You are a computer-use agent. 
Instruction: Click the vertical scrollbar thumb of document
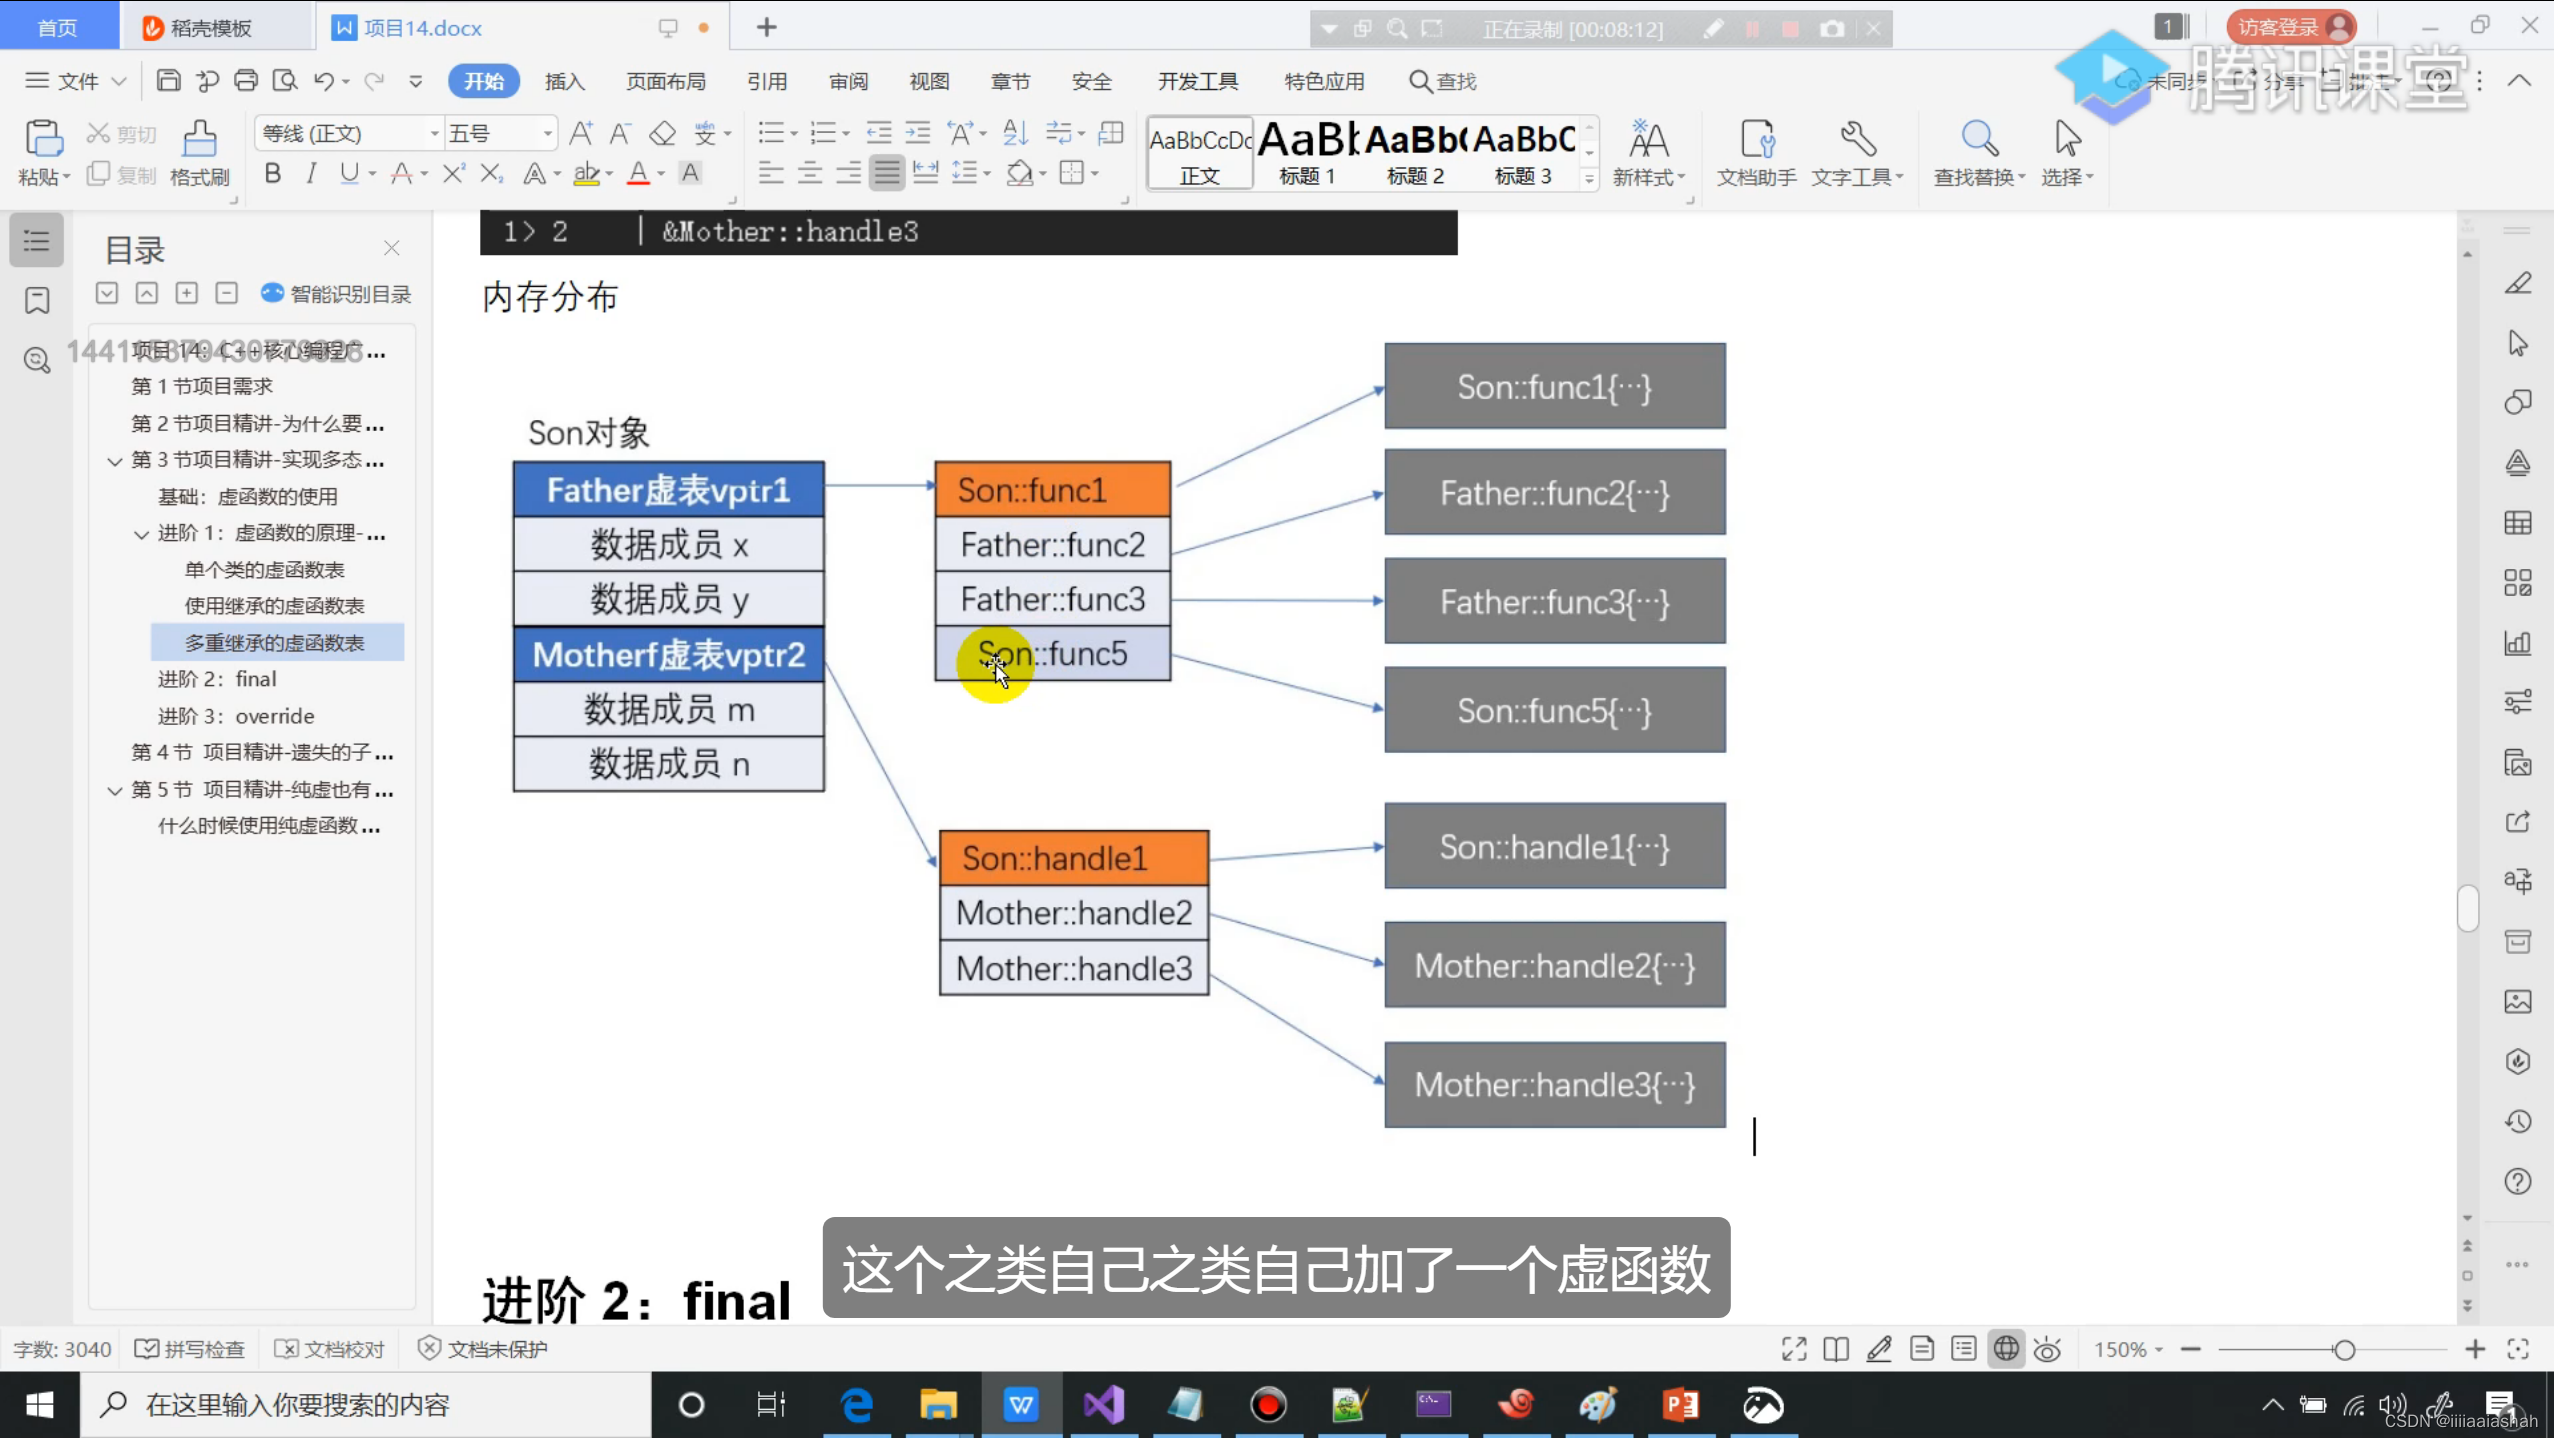tap(2467, 907)
